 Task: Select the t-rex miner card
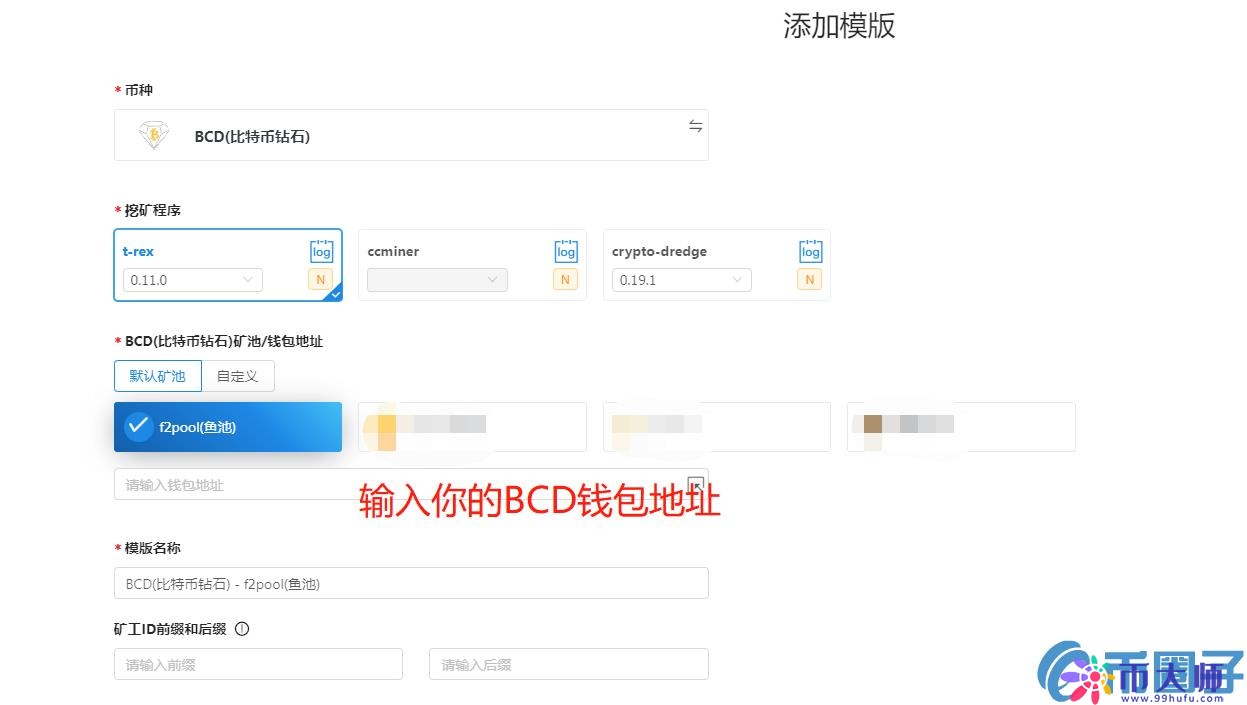228,265
